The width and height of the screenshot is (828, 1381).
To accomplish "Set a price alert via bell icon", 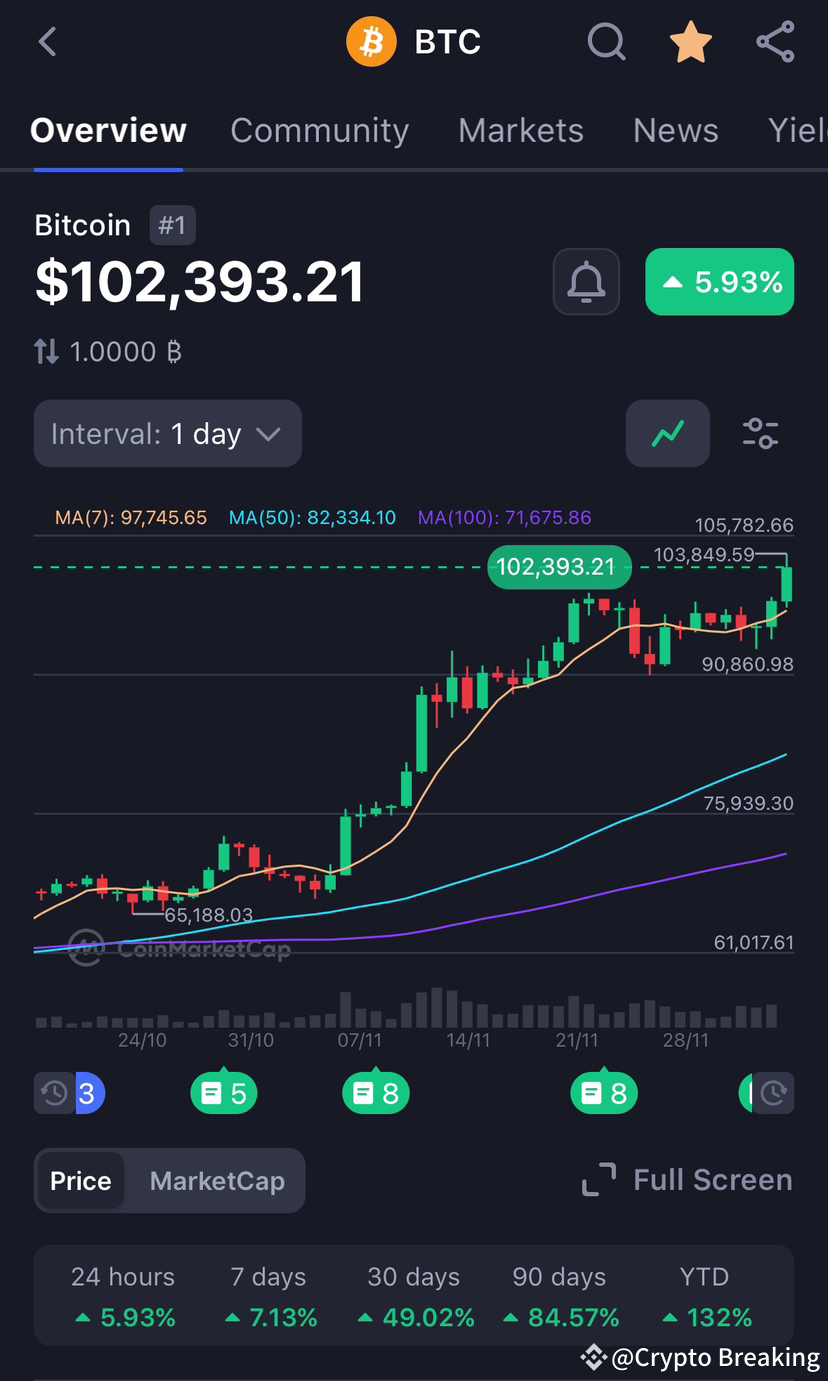I will click(586, 282).
